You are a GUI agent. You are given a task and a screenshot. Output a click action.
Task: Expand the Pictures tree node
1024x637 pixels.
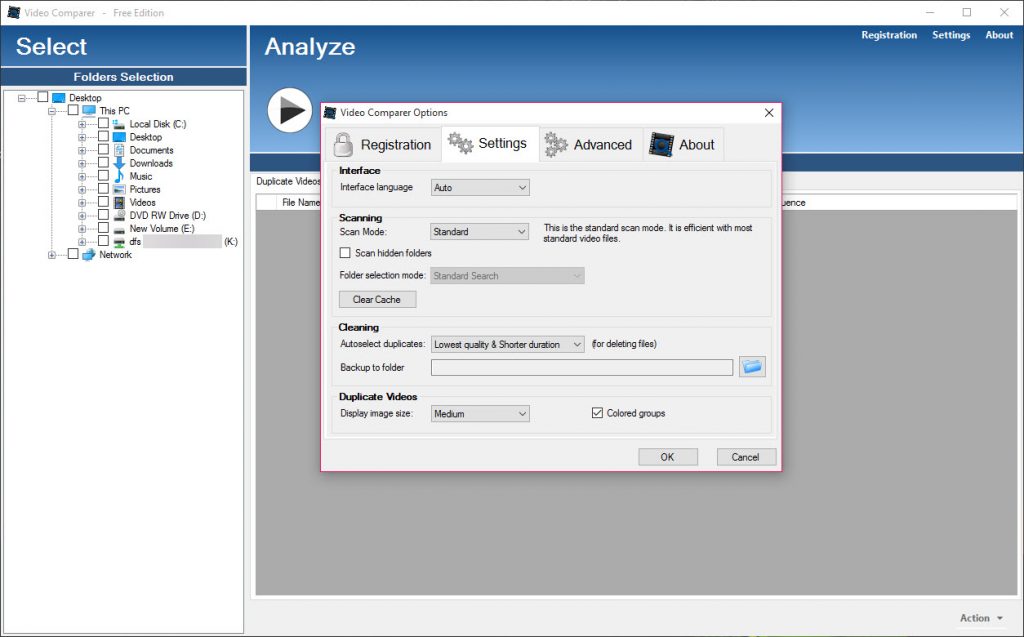click(82, 189)
